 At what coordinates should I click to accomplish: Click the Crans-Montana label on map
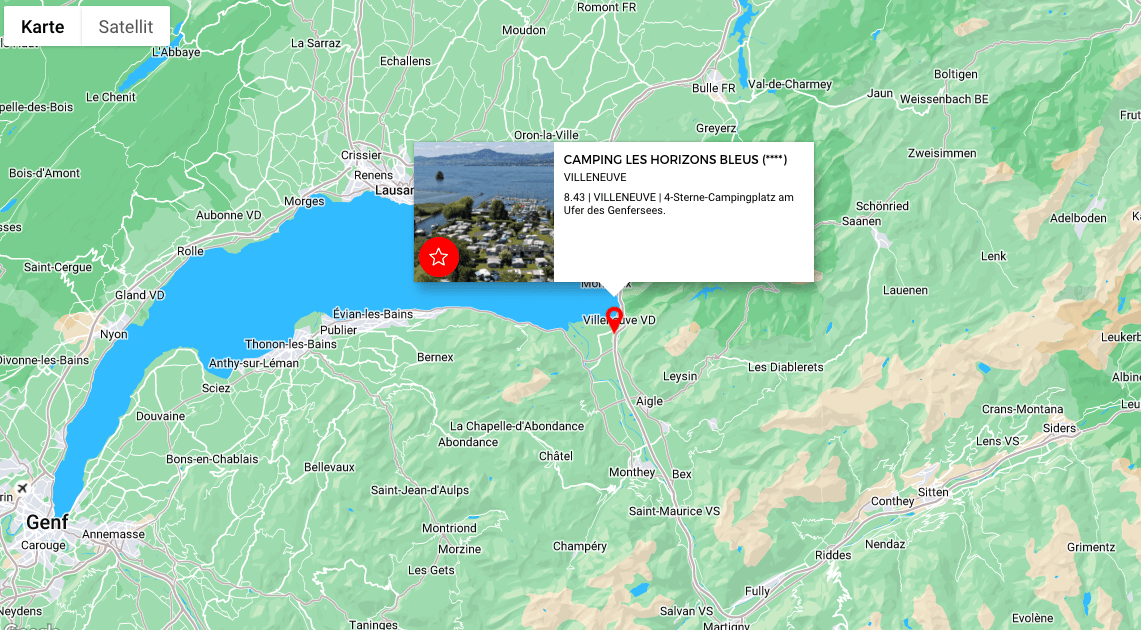[1022, 409]
